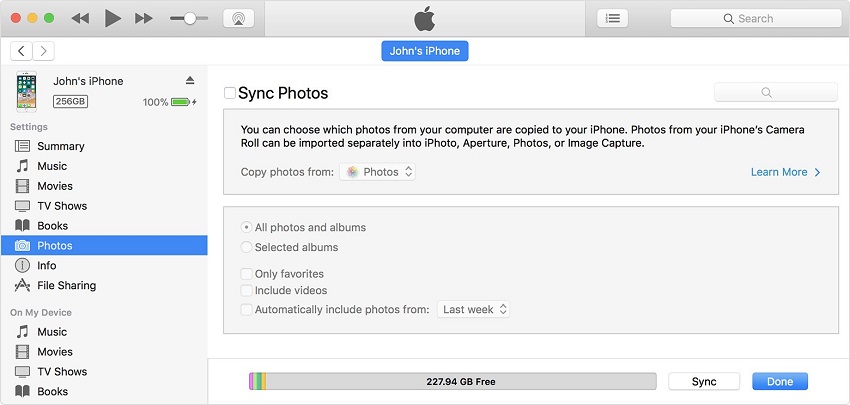Viewport: 850px width, 405px height.
Task: Select File Sharing in sidebar
Action: [x=66, y=285]
